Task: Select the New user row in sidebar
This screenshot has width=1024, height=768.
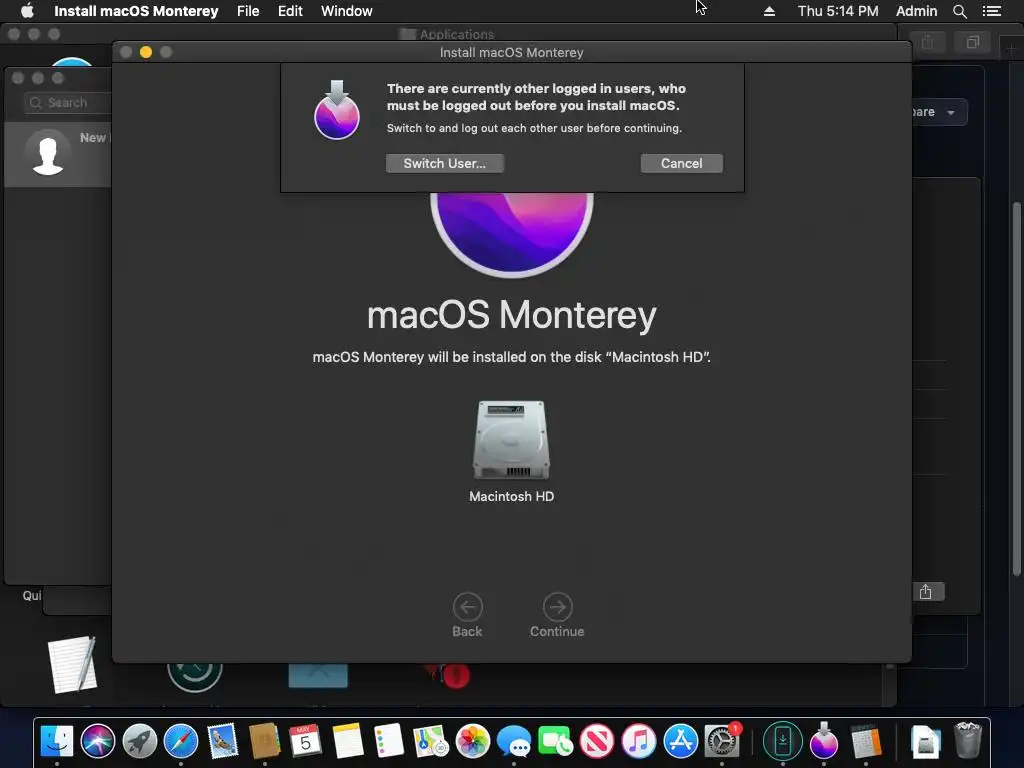Action: pos(57,154)
